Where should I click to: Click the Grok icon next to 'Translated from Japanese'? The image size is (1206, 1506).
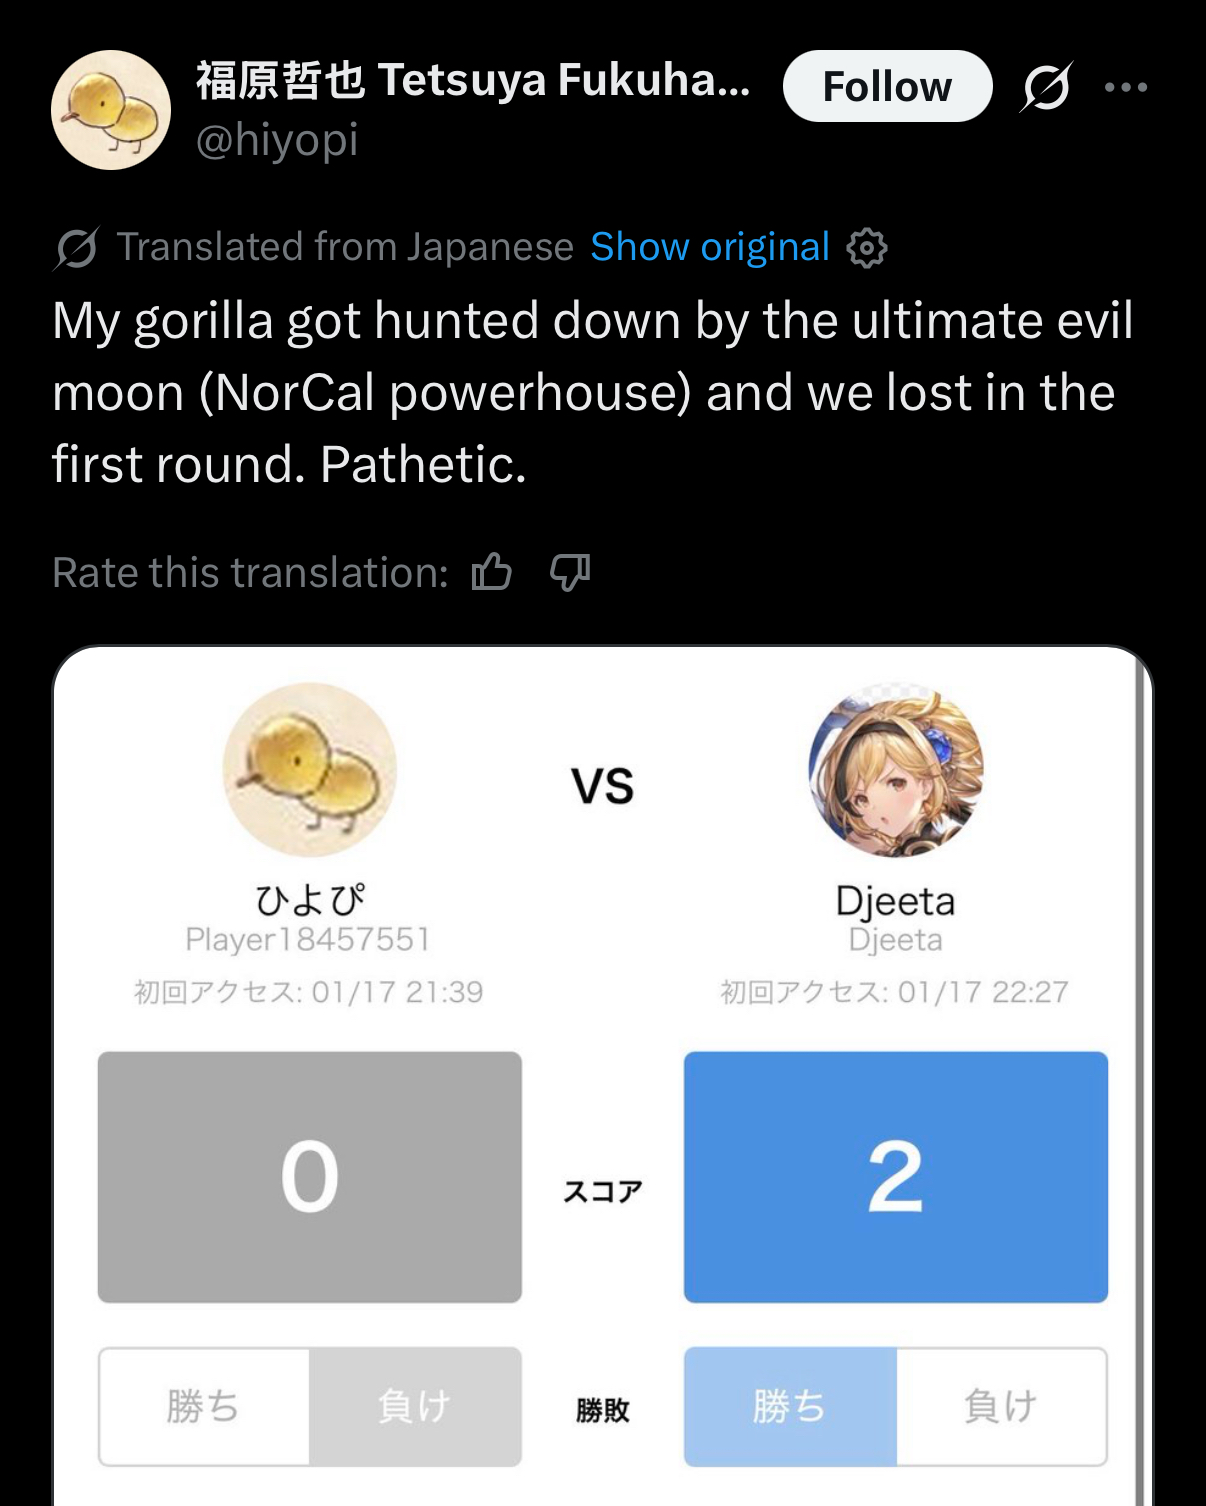(77, 247)
